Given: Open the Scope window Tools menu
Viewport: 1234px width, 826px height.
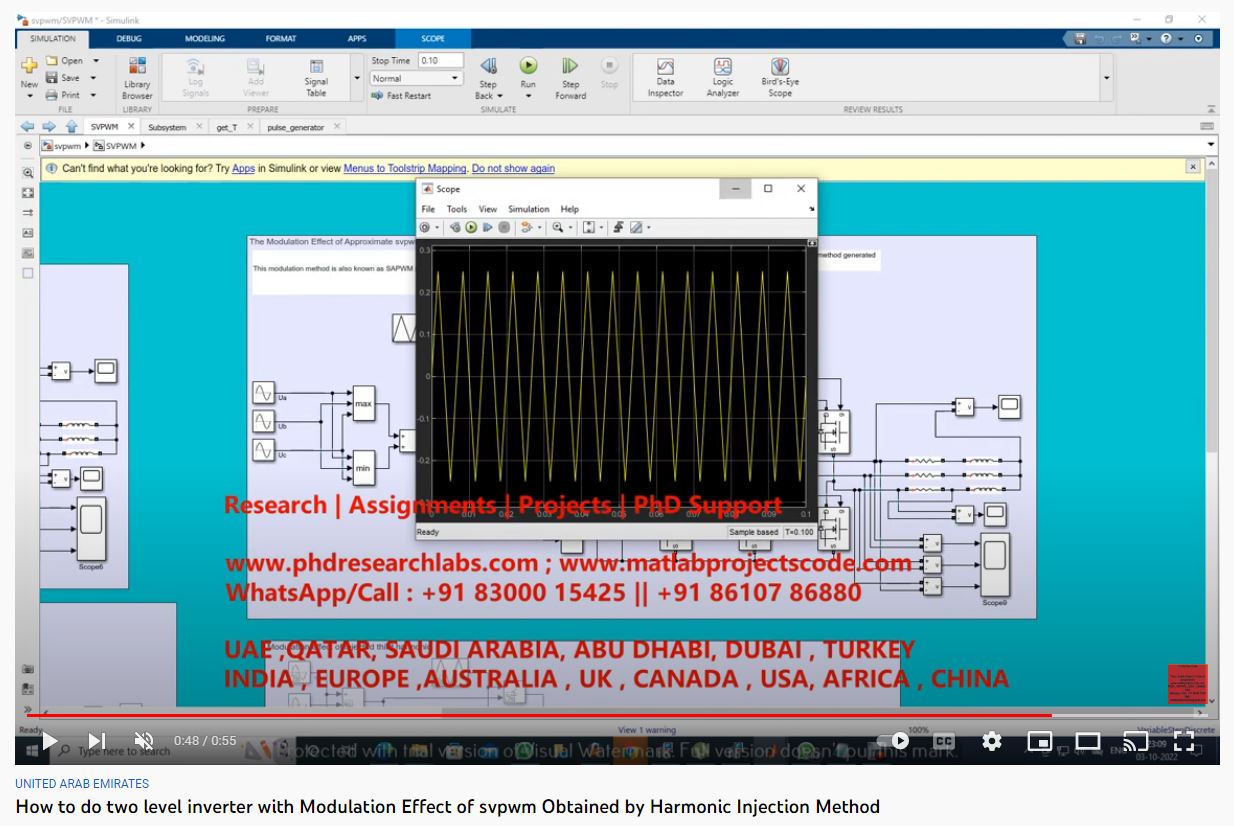Looking at the screenshot, I should 456,209.
